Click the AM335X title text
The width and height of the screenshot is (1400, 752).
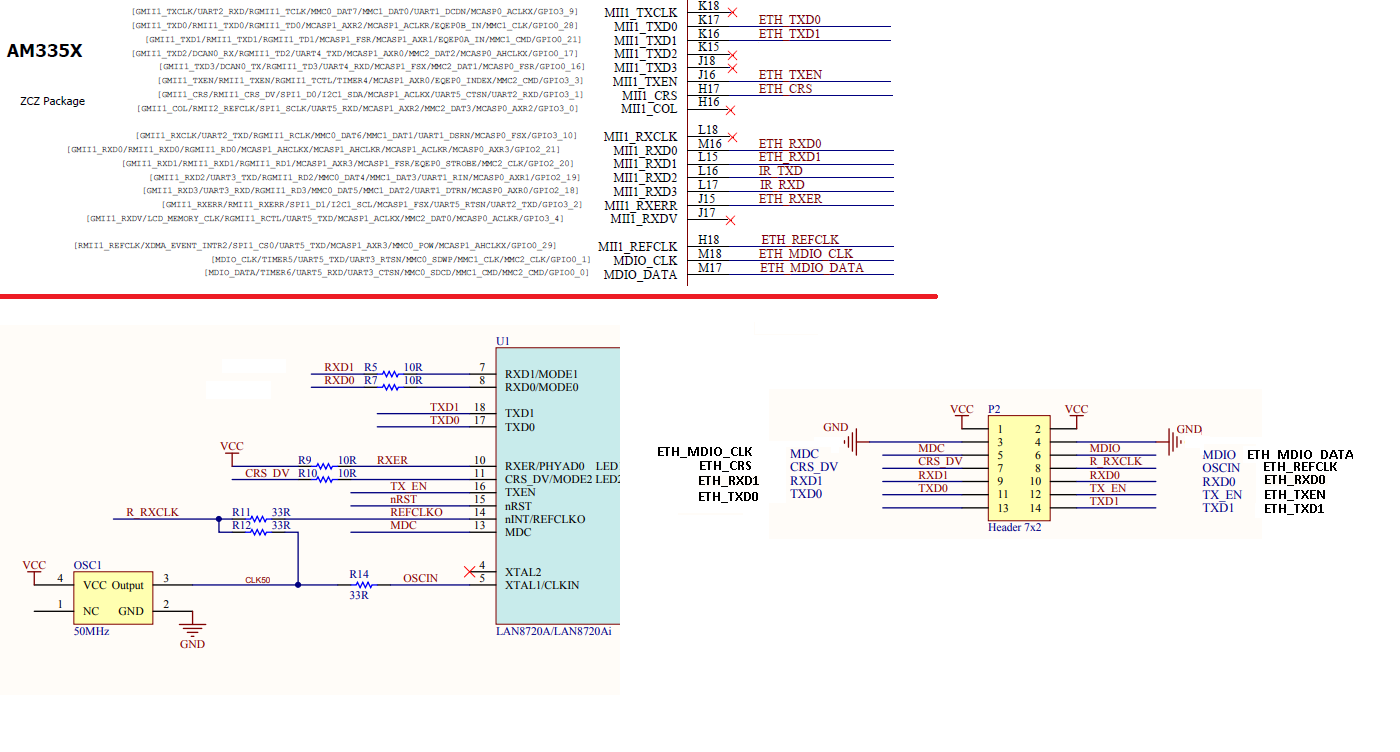coord(45,51)
